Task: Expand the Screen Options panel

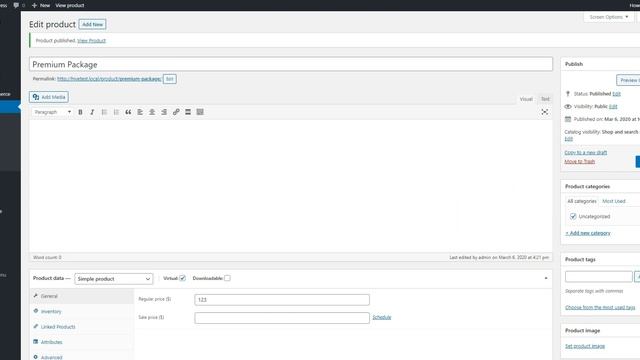Action: click(x=609, y=17)
